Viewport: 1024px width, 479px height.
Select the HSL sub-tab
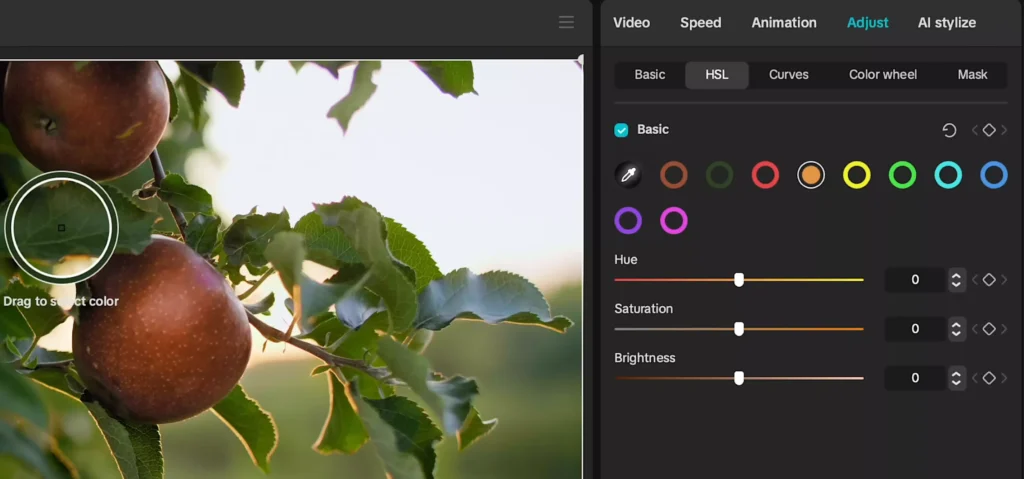(716, 75)
